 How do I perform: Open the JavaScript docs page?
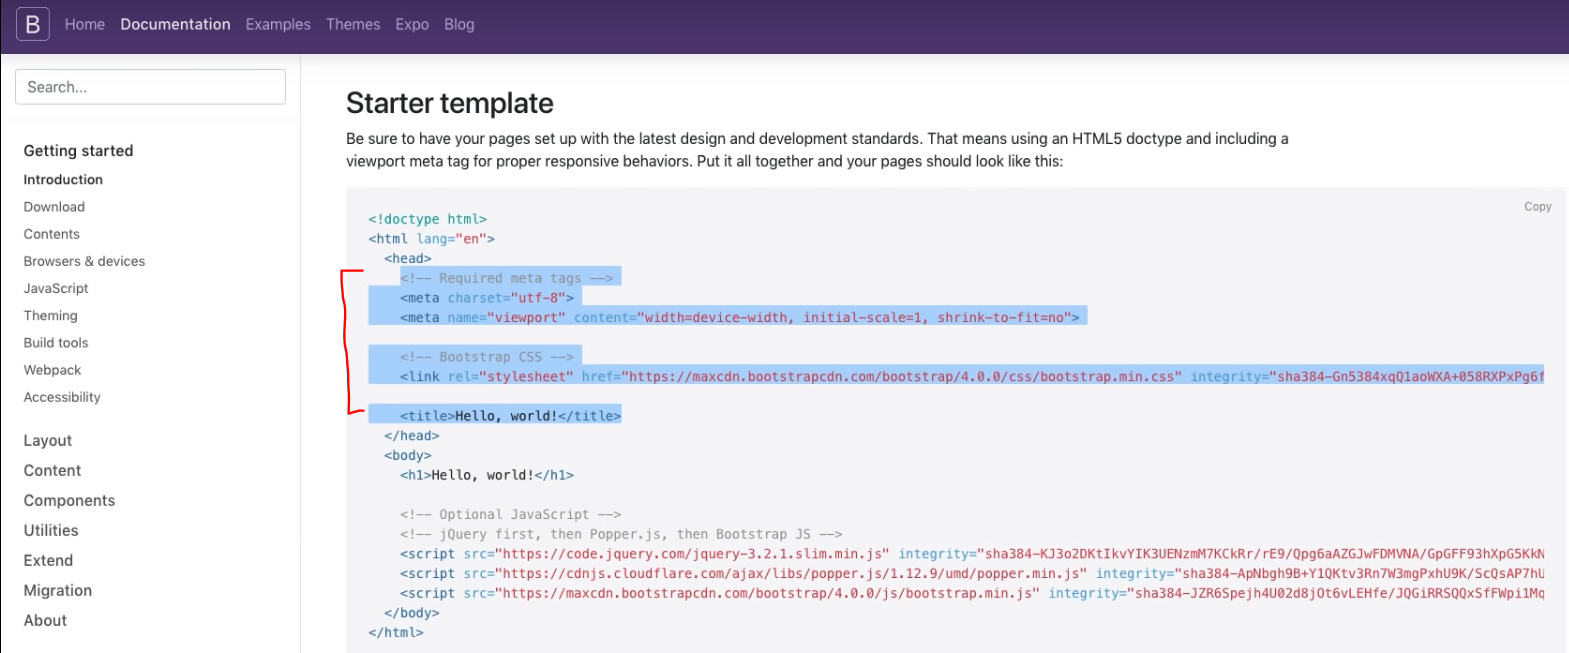point(56,288)
